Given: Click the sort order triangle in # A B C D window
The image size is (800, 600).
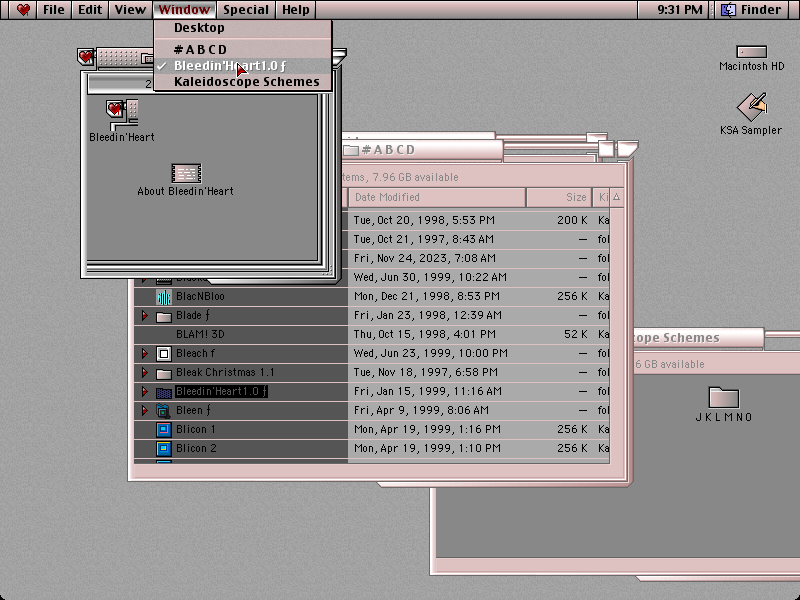Looking at the screenshot, I should coord(616,197).
